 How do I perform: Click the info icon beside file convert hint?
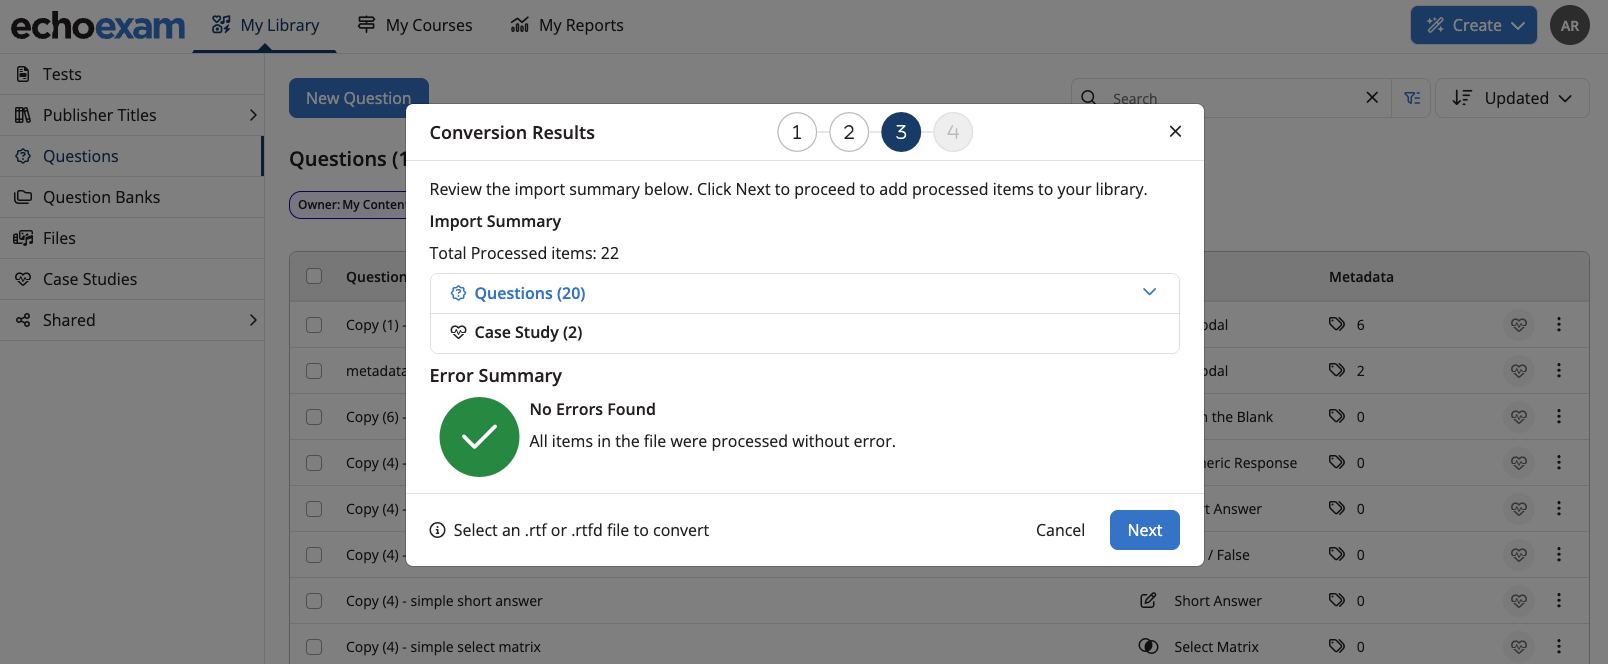437,530
